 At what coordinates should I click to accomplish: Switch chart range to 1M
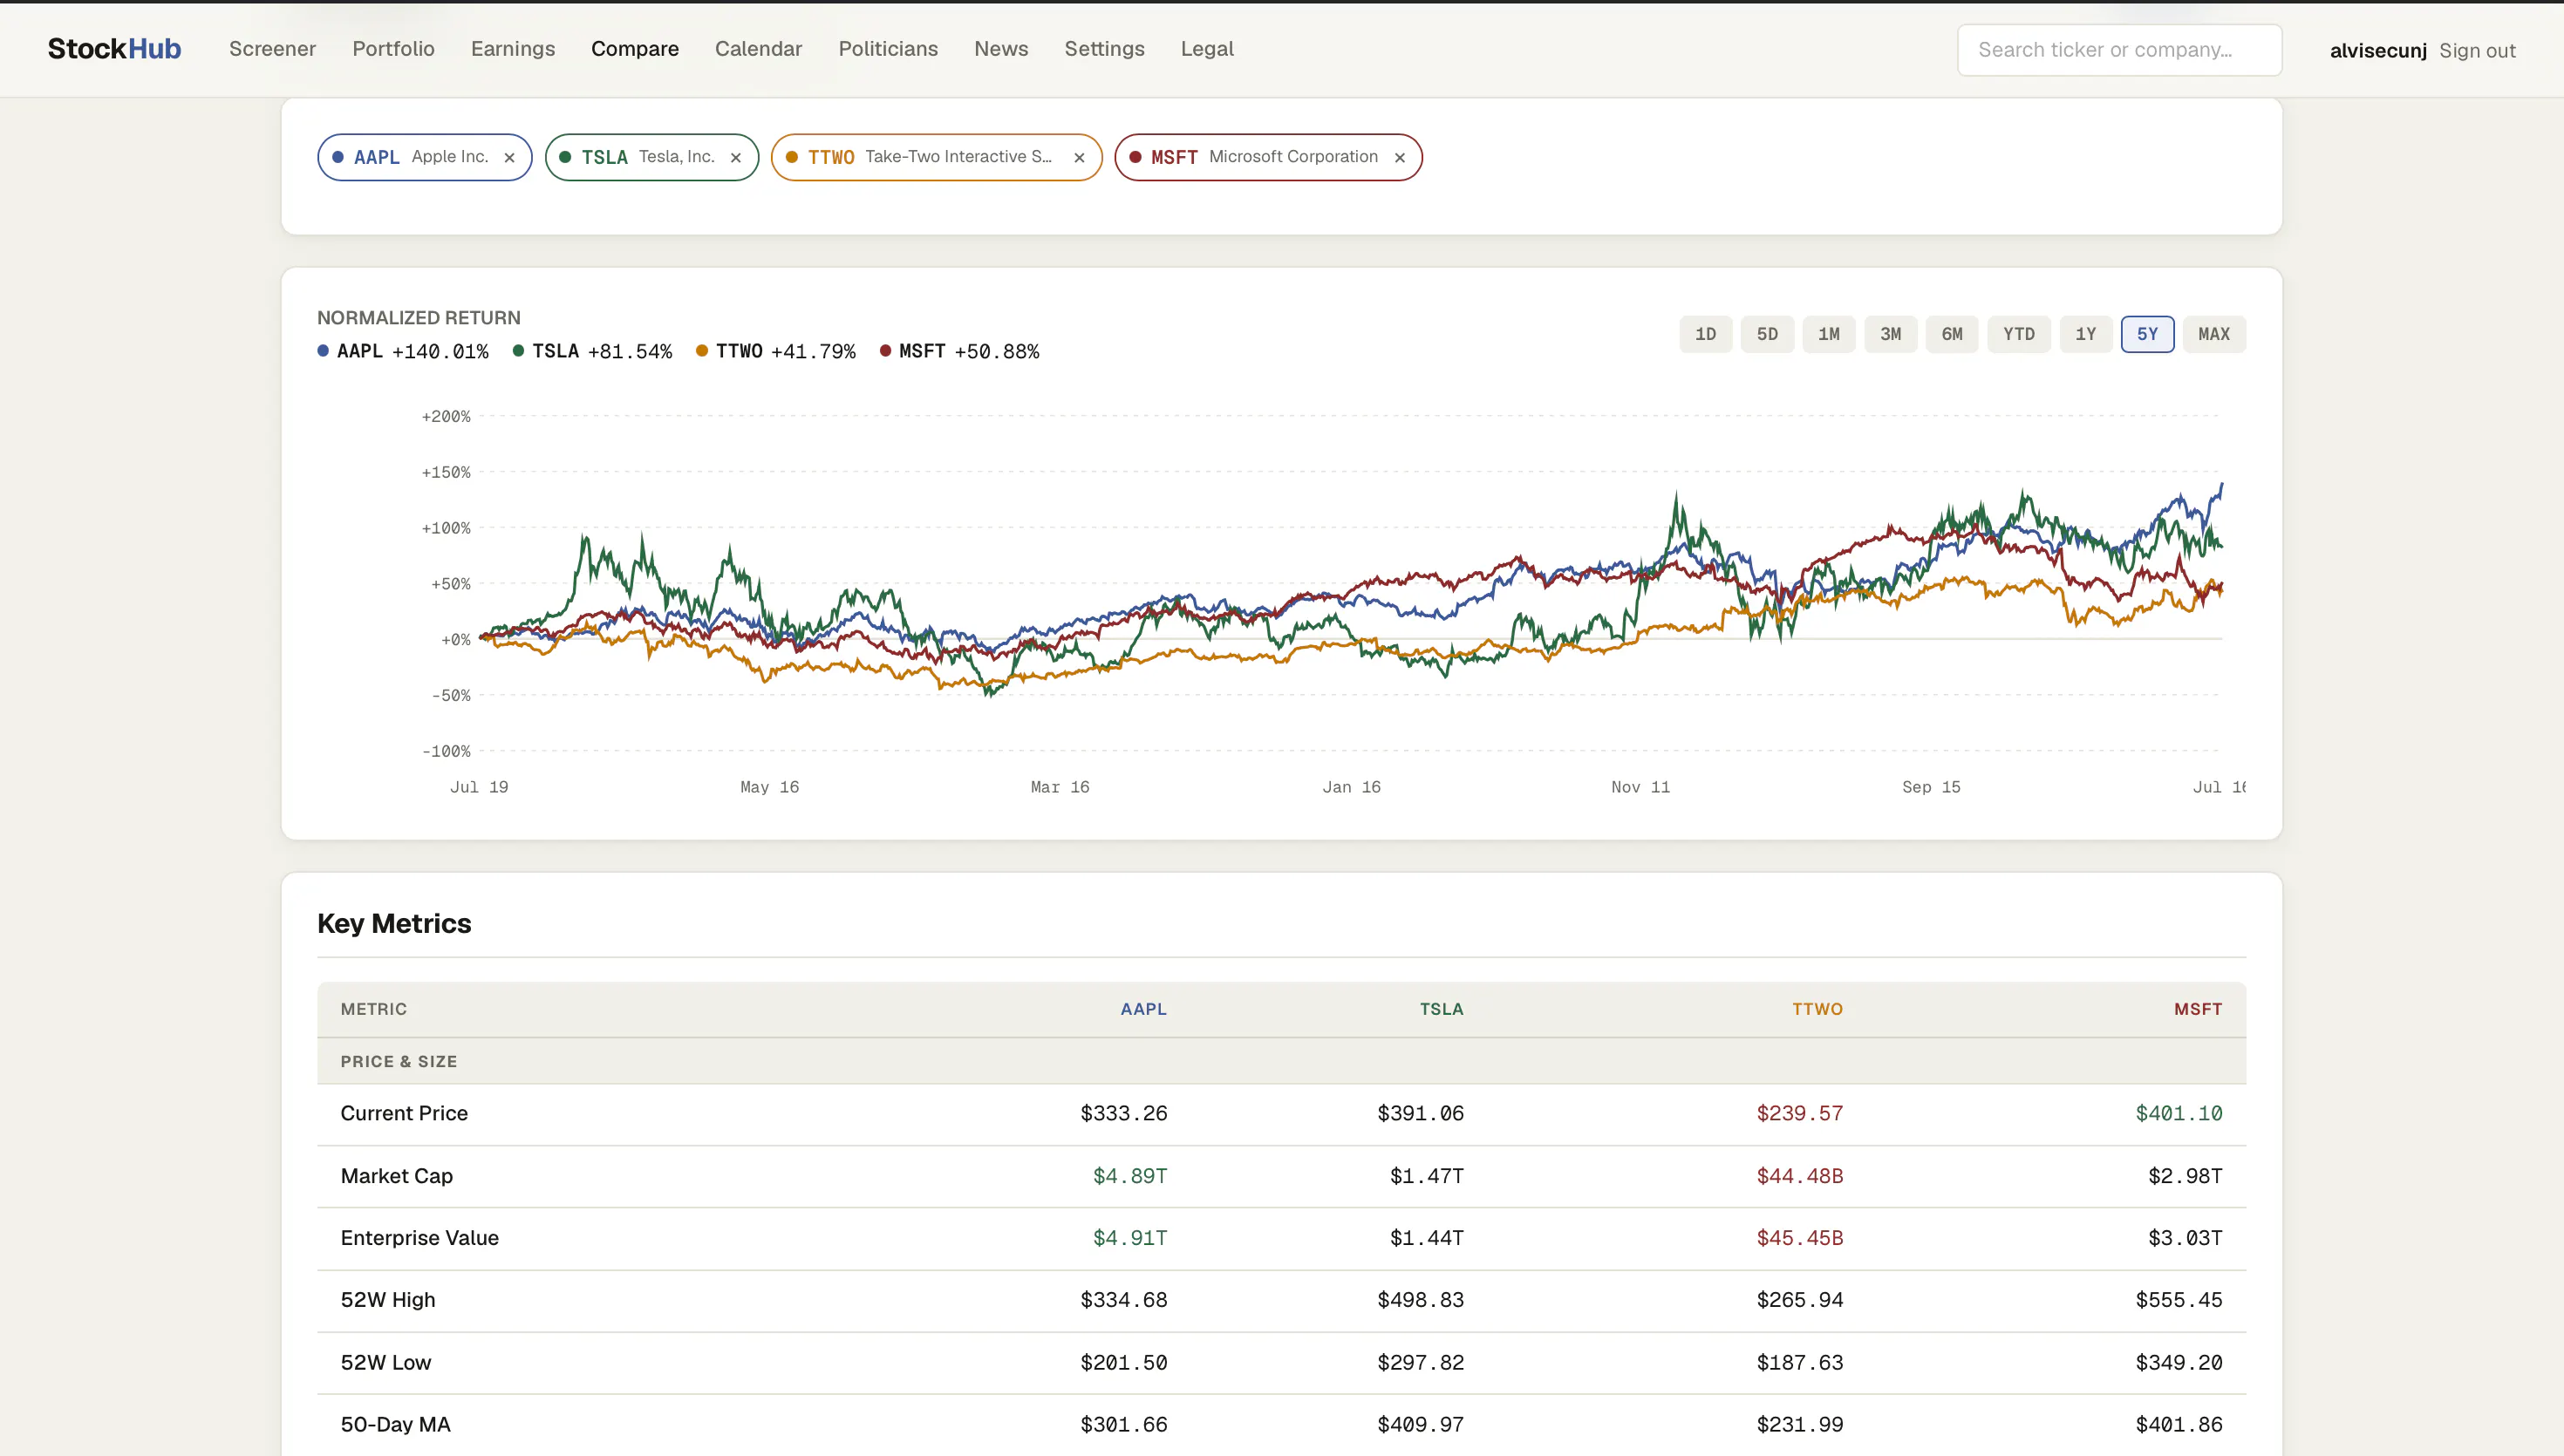(x=1829, y=334)
